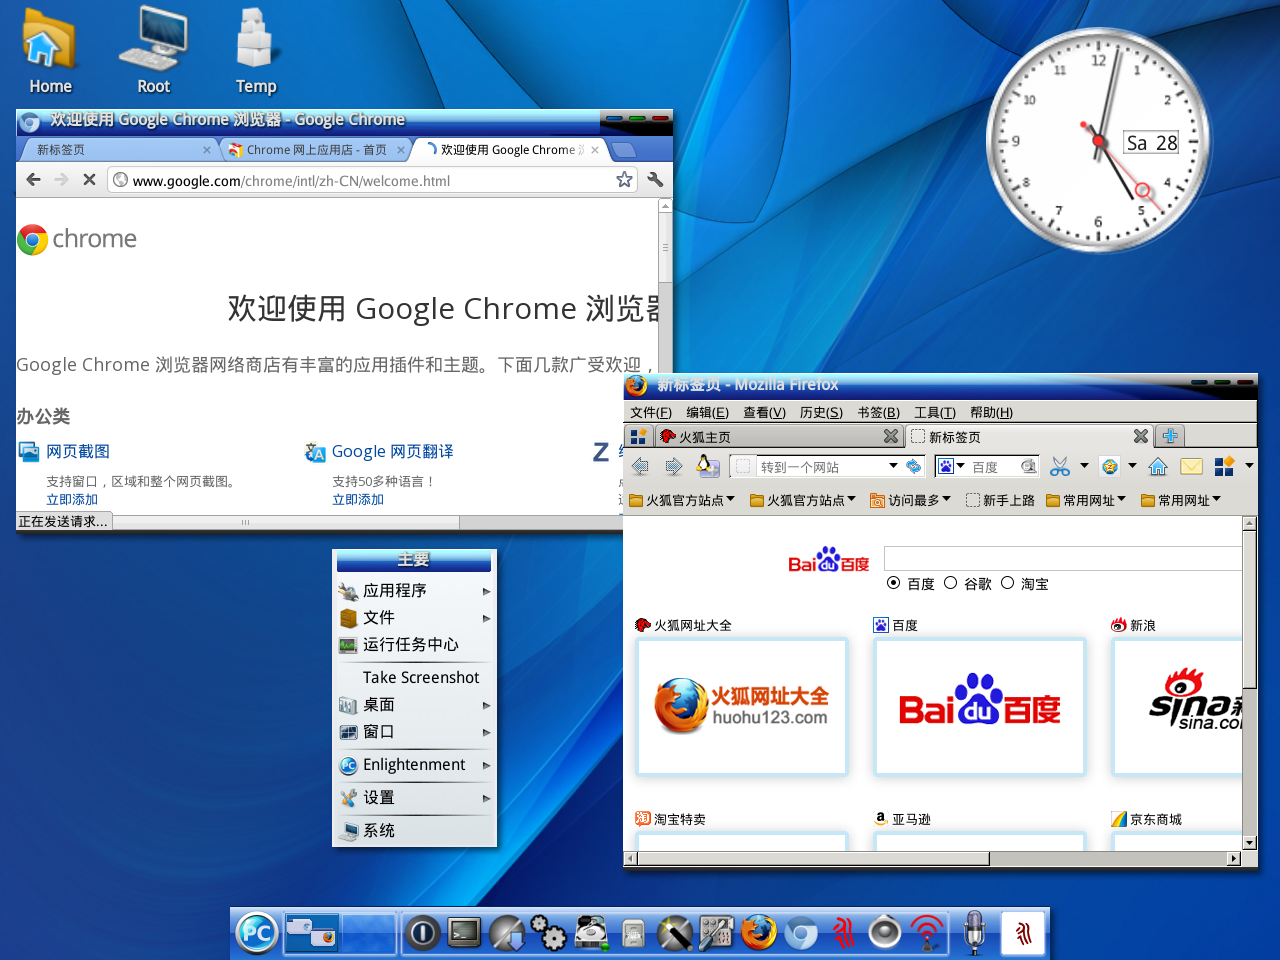Viewport: 1280px width, 960px height.
Task: Click the Baidu search input field
Action: pos(1063,558)
